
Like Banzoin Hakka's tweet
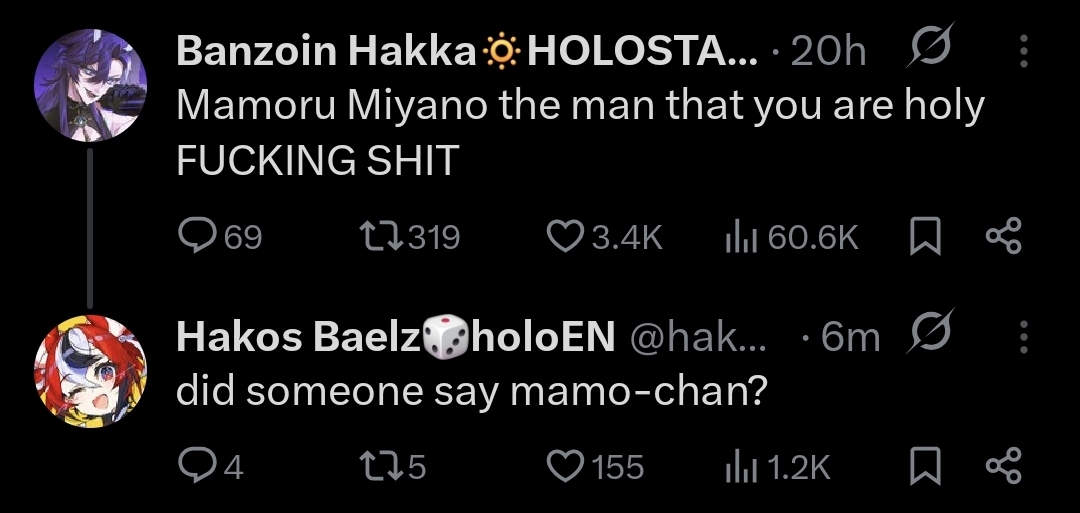coord(565,236)
